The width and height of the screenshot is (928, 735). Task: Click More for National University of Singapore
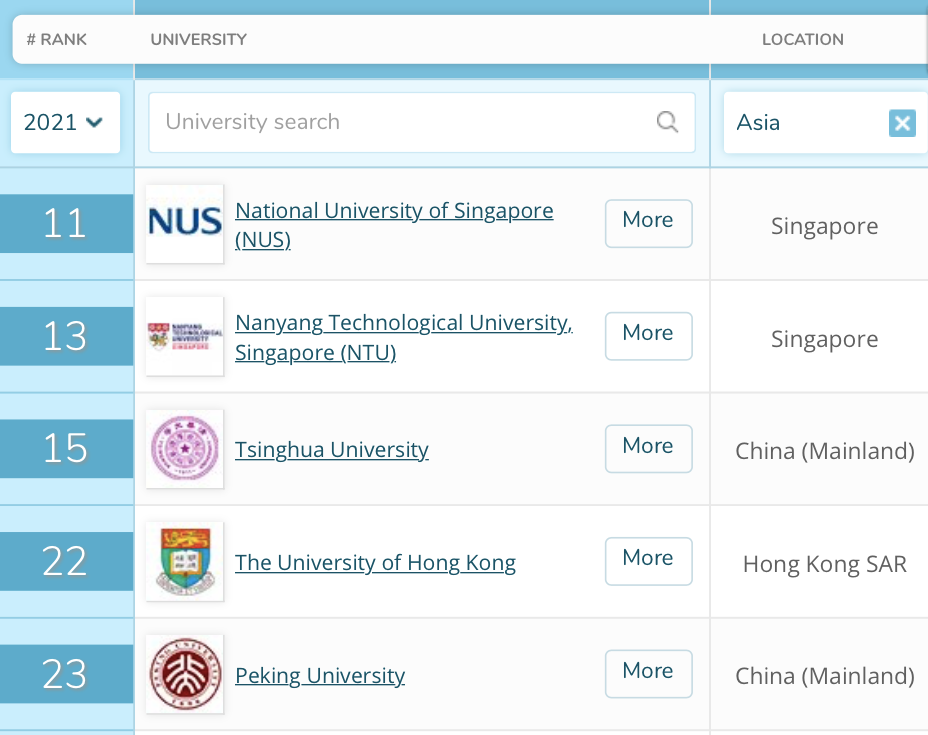(648, 223)
